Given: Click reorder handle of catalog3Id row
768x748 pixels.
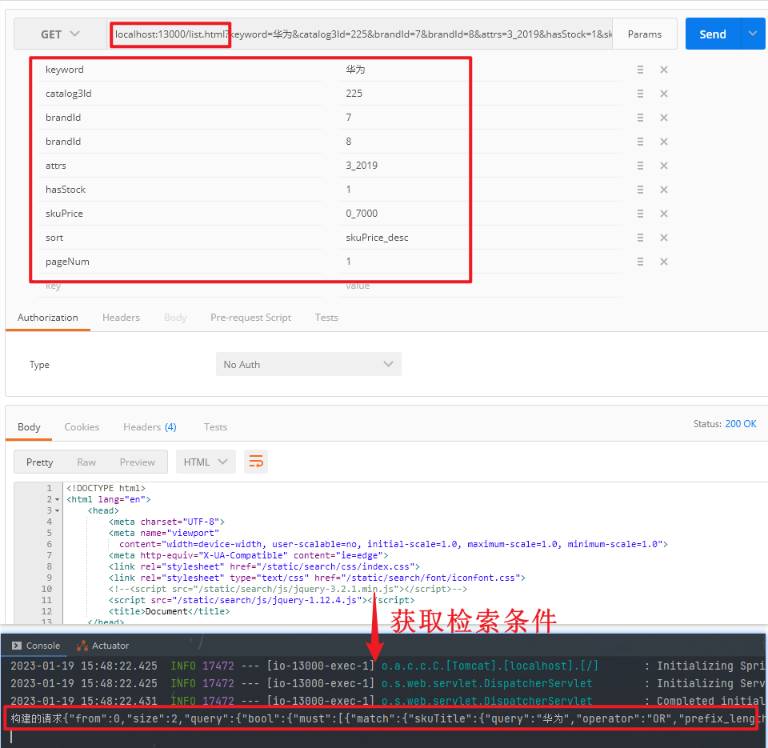Looking at the screenshot, I should pos(640,94).
